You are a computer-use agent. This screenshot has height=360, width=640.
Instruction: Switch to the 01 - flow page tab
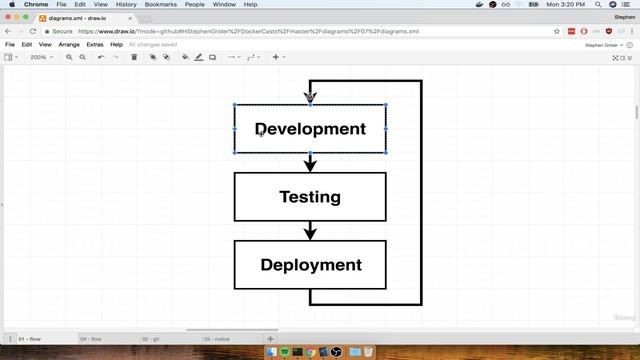pyautogui.click(x=29, y=339)
